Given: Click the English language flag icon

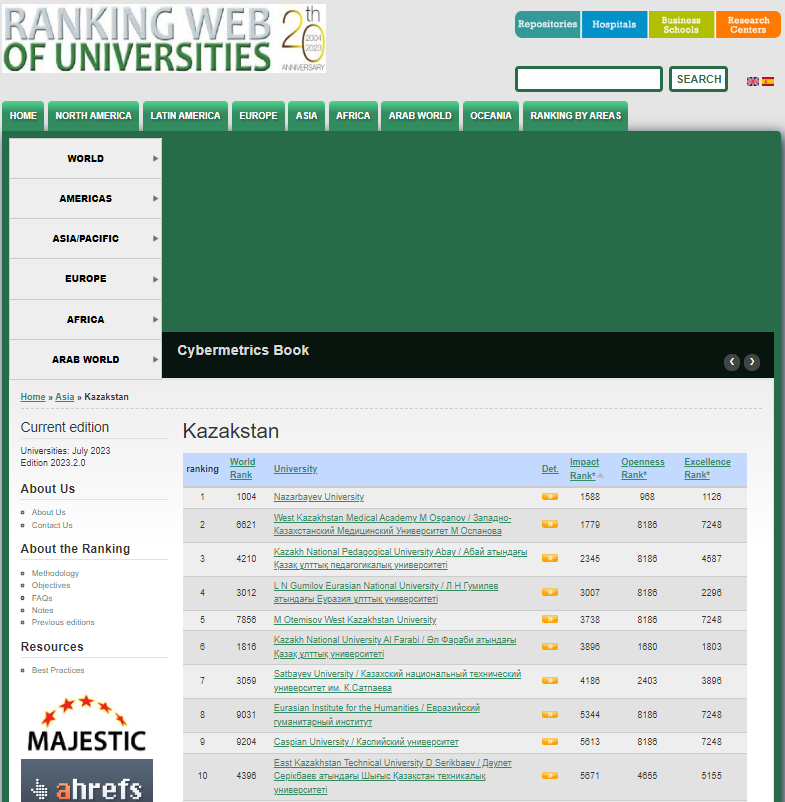Looking at the screenshot, I should pyautogui.click(x=753, y=81).
